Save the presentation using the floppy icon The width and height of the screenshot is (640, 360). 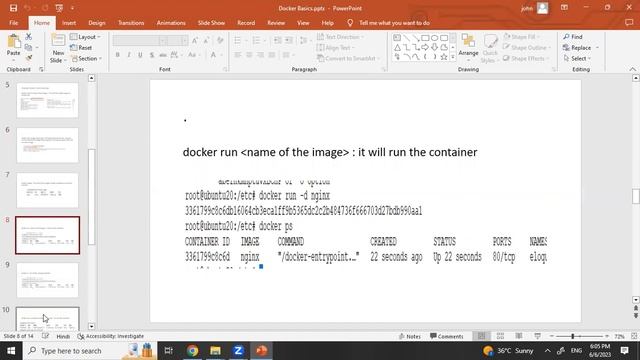(13, 8)
